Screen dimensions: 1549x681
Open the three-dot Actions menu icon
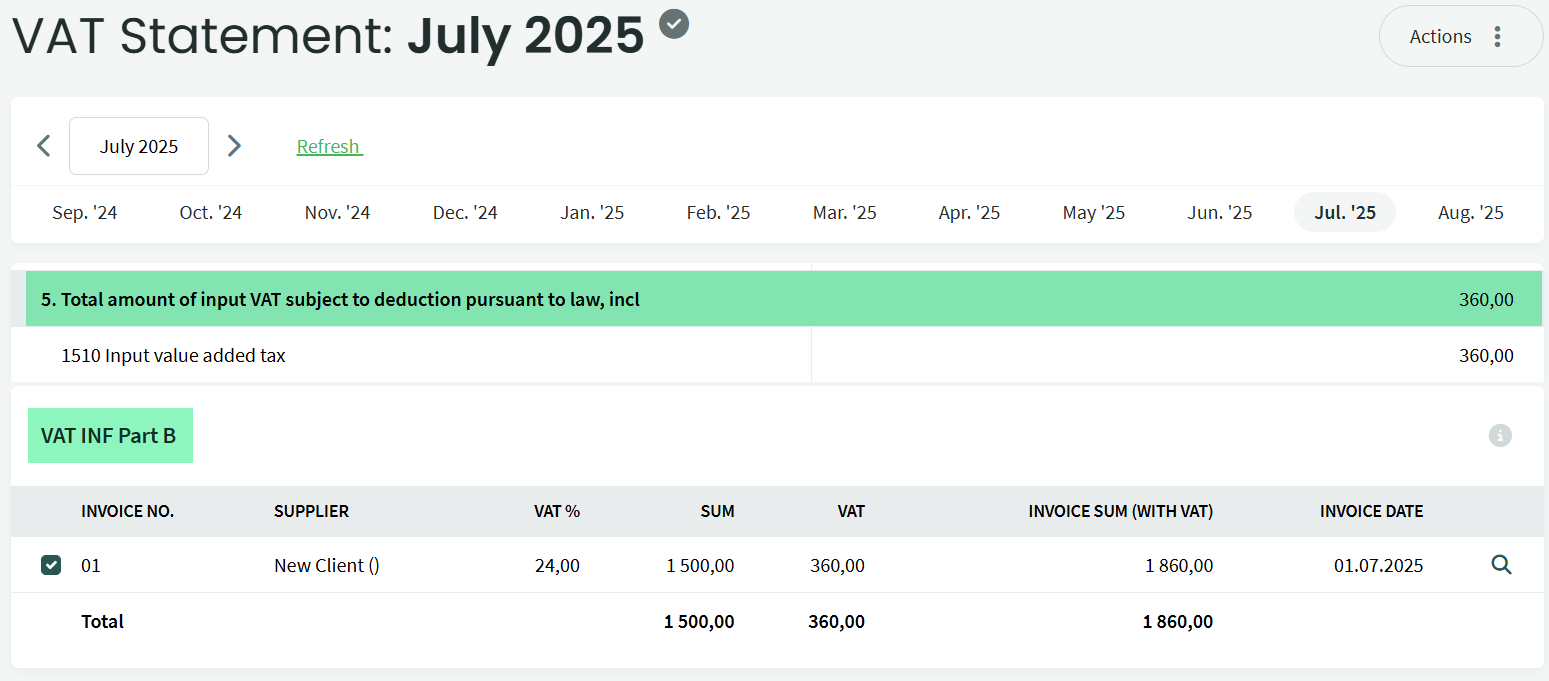[1497, 37]
